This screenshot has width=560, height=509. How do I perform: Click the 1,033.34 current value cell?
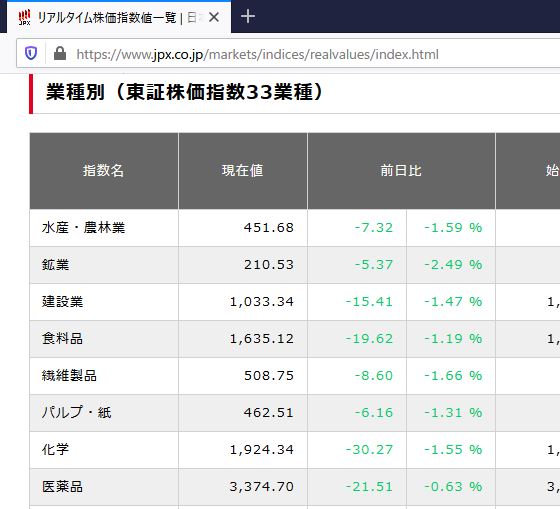click(243, 302)
